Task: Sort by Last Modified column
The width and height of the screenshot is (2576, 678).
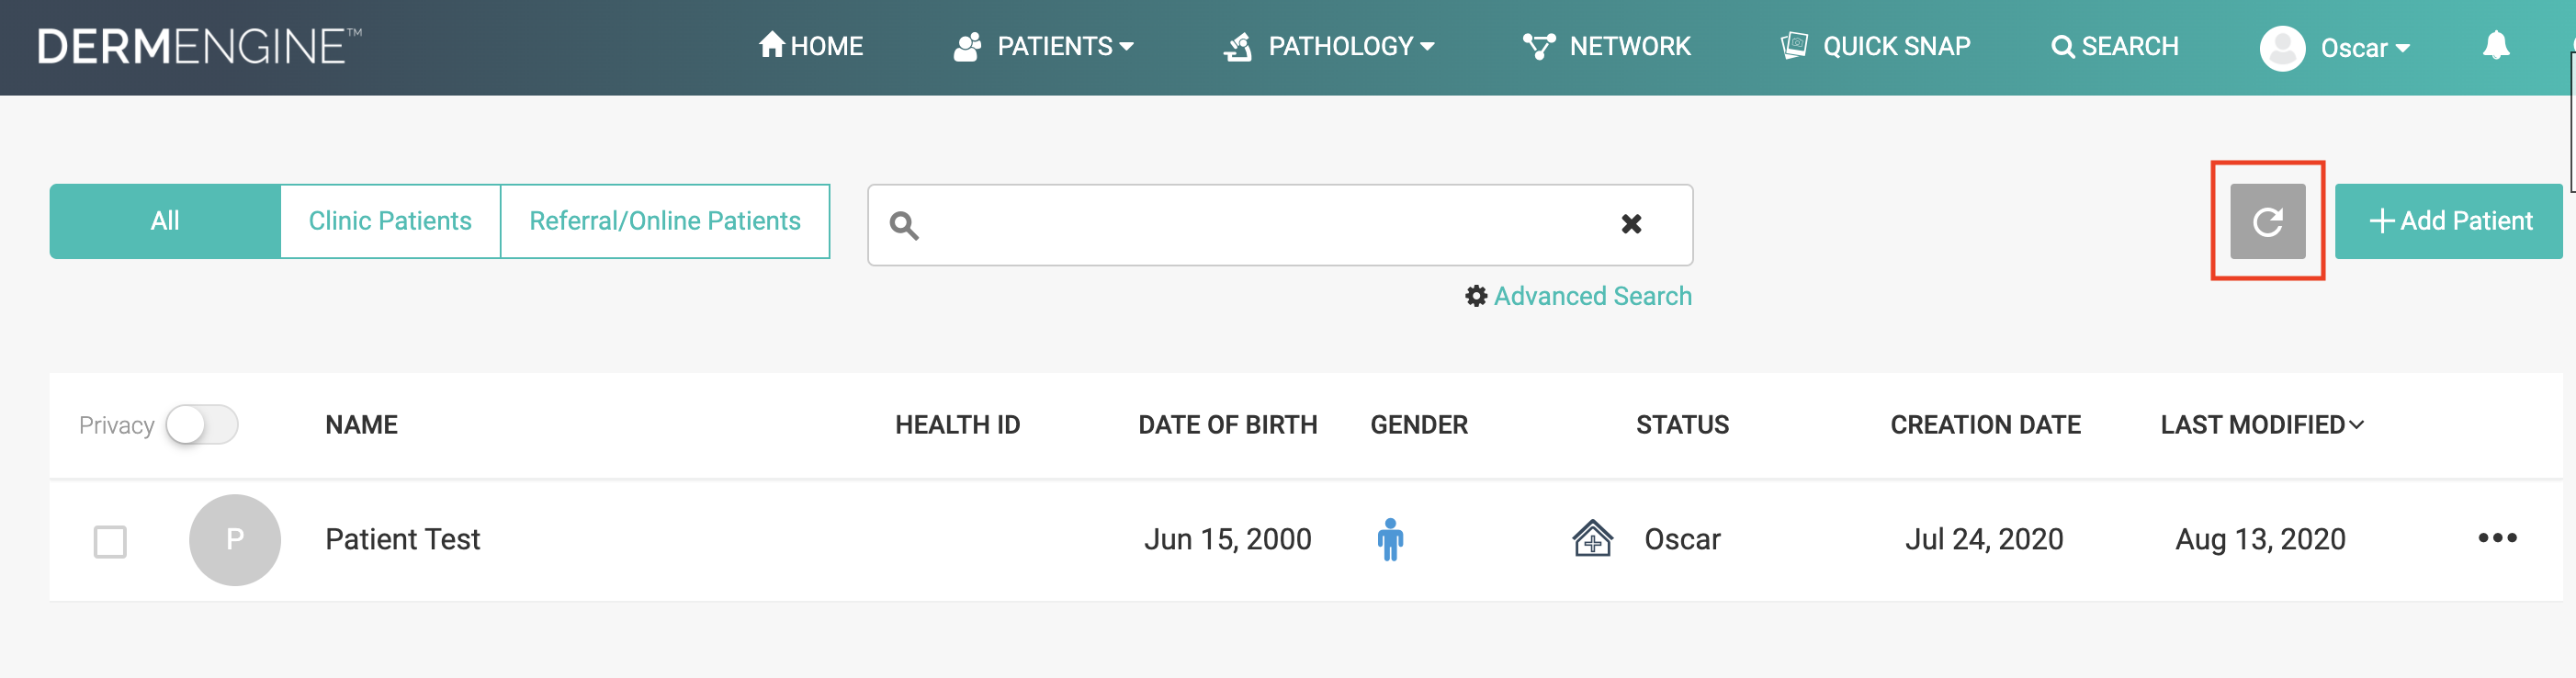Action: 2261,425
